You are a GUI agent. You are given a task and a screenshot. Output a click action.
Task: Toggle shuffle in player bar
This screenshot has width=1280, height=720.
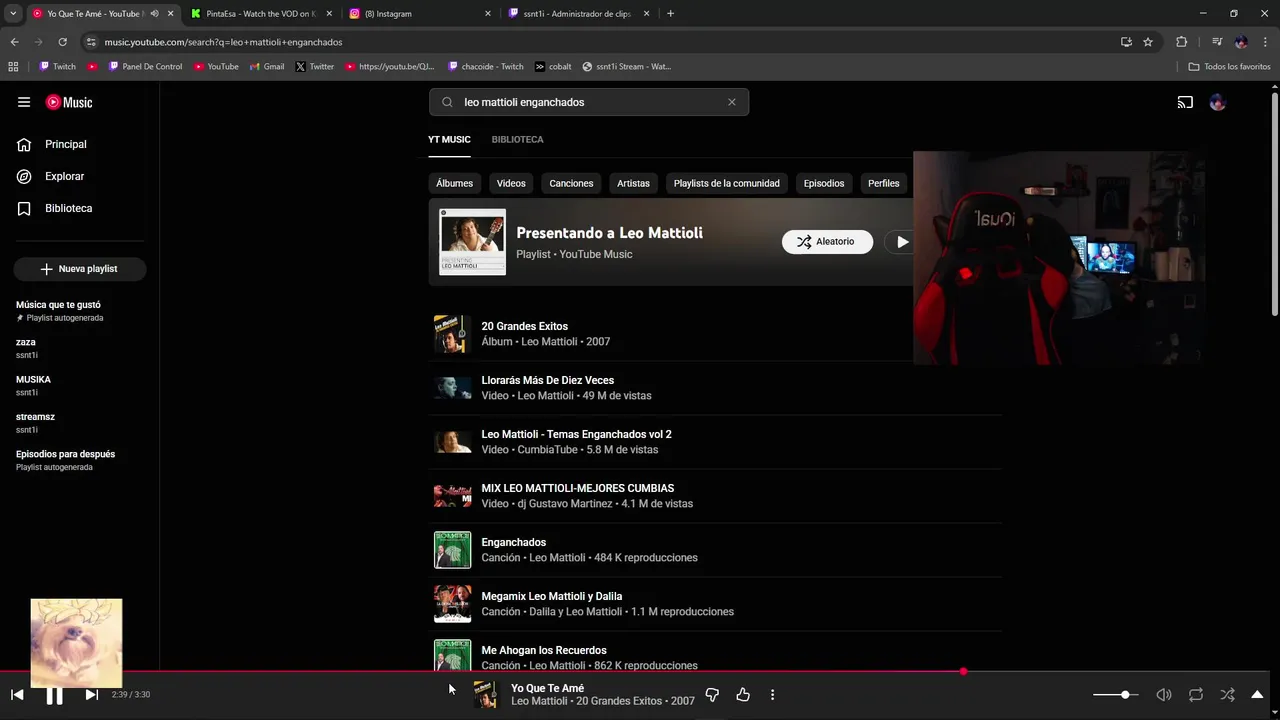[1227, 695]
